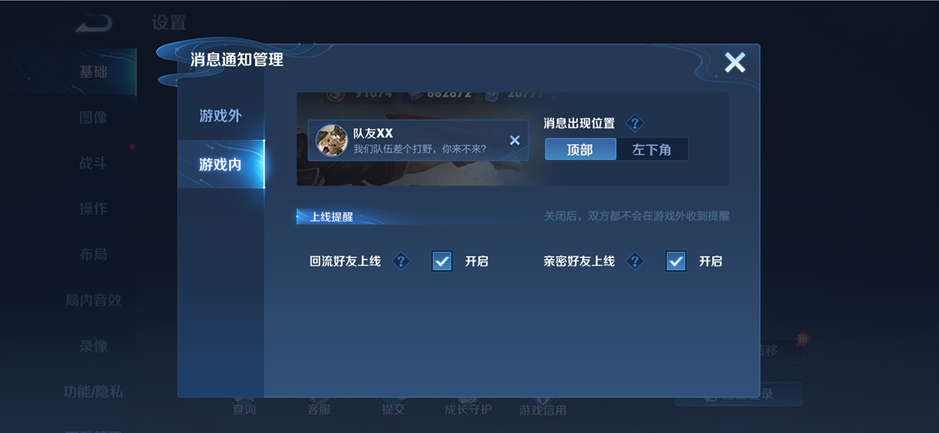
Task: Open the help icon beside 亲密好友上线
Action: pyautogui.click(x=635, y=261)
